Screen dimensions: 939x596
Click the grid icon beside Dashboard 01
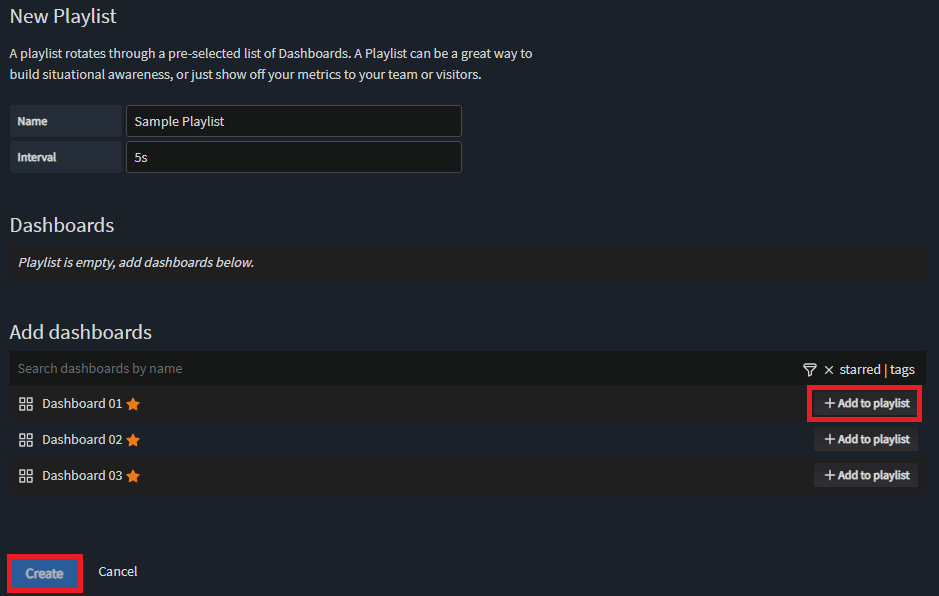(x=26, y=404)
